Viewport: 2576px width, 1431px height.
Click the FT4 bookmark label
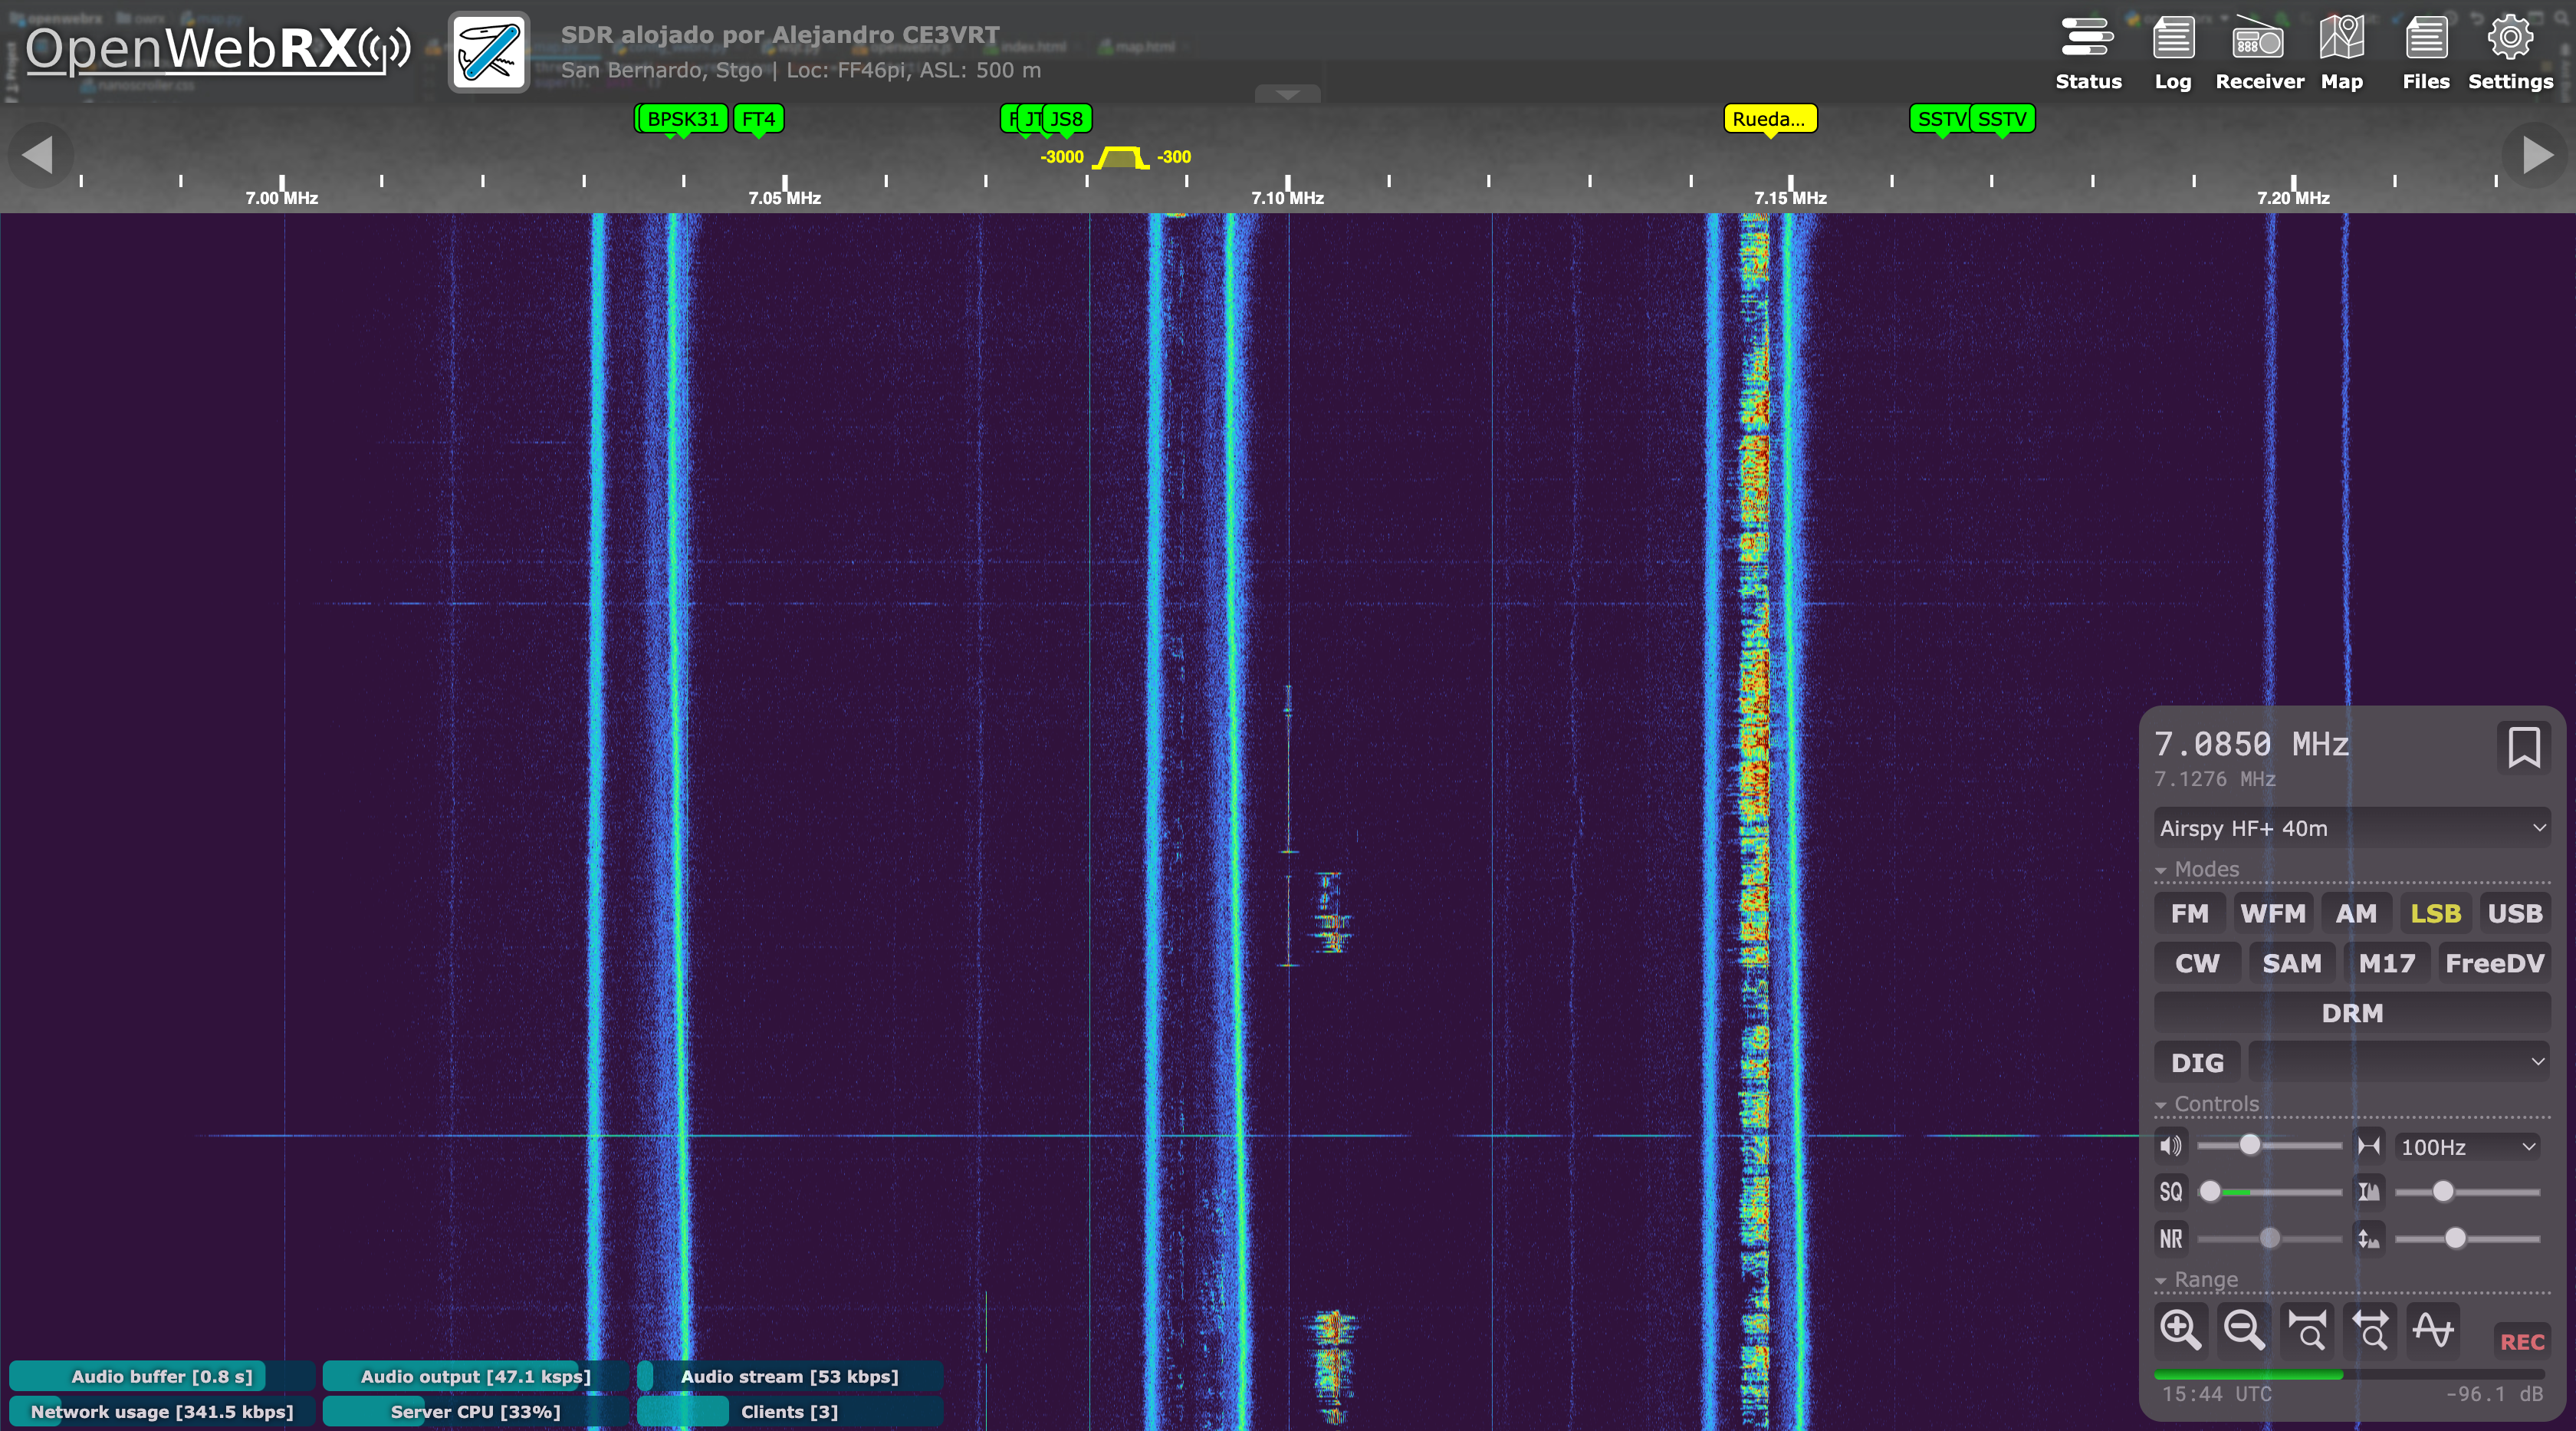click(x=758, y=119)
